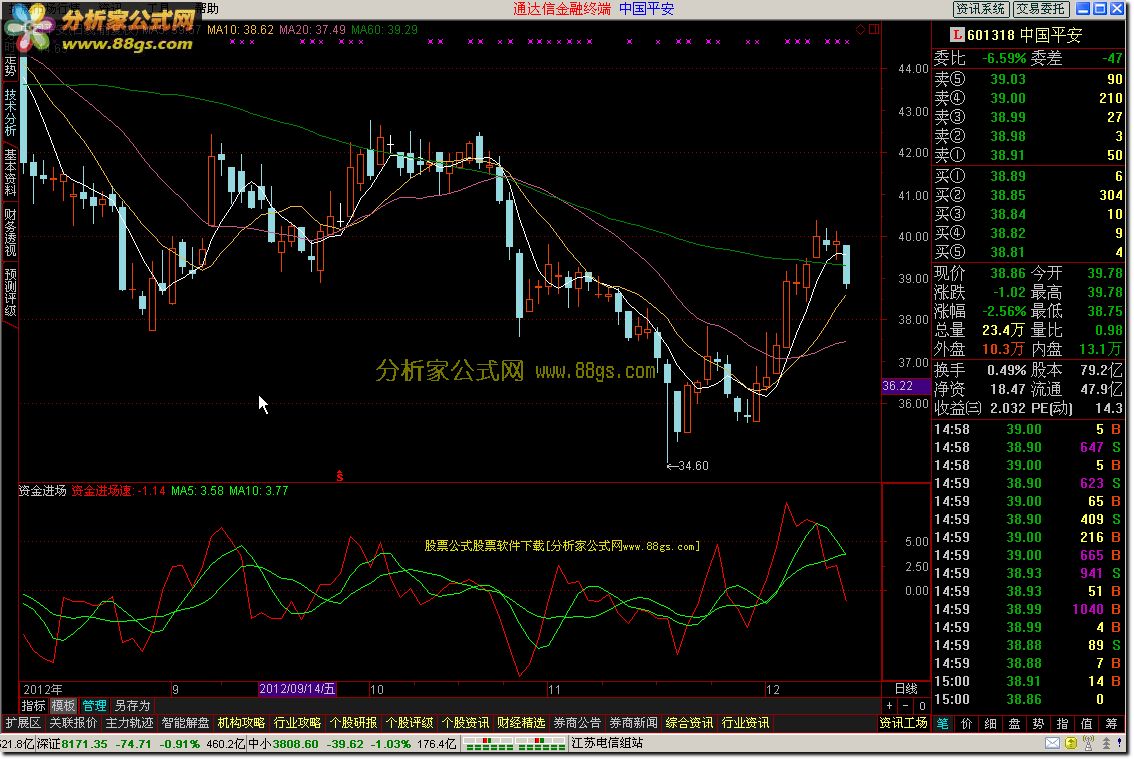Click the 资金进场 indicator label

pyautogui.click(x=43, y=491)
